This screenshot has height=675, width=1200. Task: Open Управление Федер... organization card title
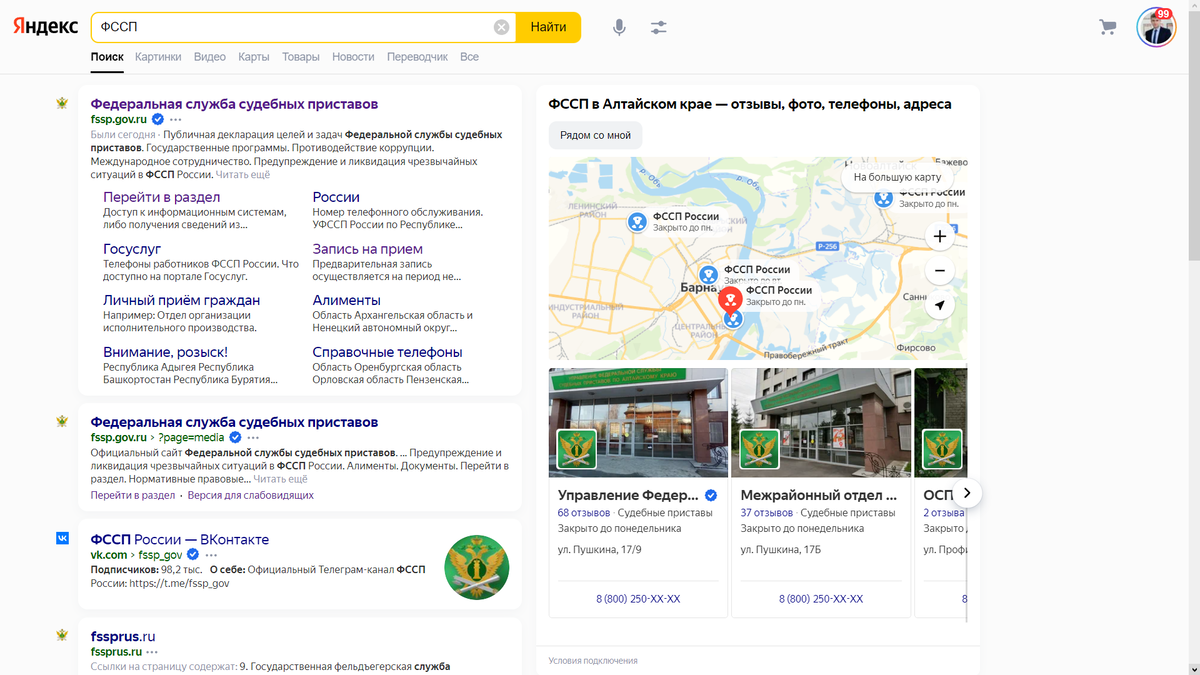pos(629,495)
